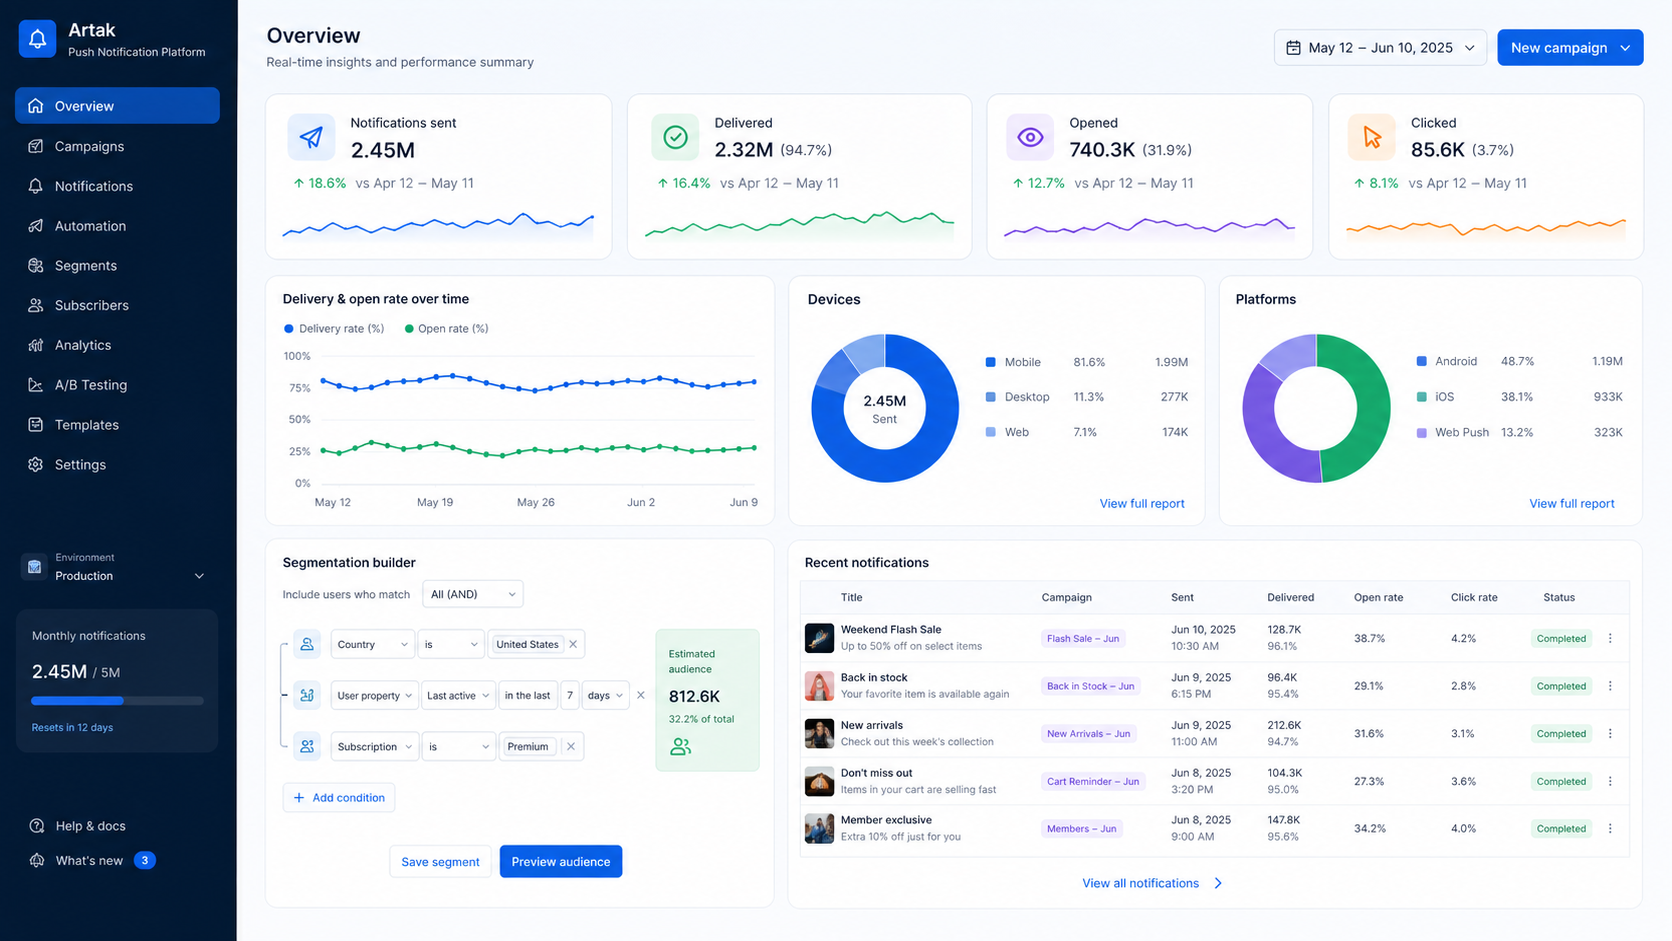Screen dimensions: 1672x941
Task: Expand the Production environment selector
Action: 117,567
